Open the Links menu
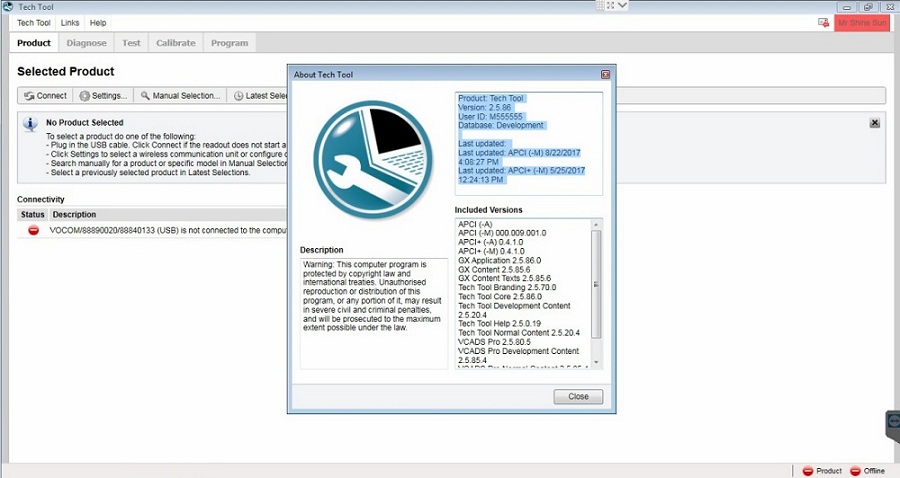 pos(70,22)
